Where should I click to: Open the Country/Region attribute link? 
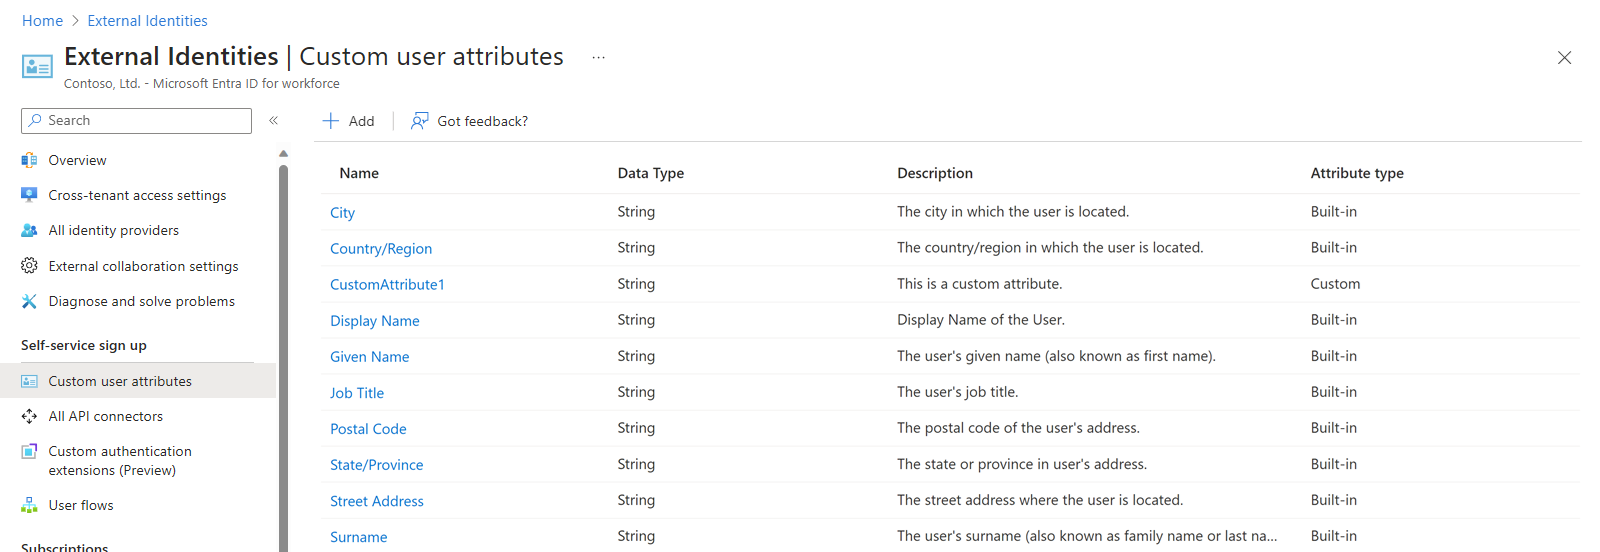point(381,249)
